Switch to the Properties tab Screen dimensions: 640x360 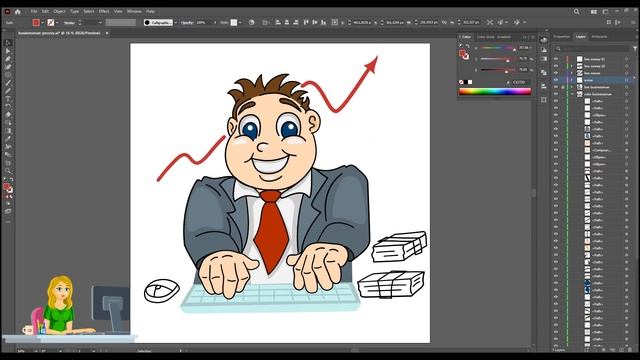coord(561,37)
